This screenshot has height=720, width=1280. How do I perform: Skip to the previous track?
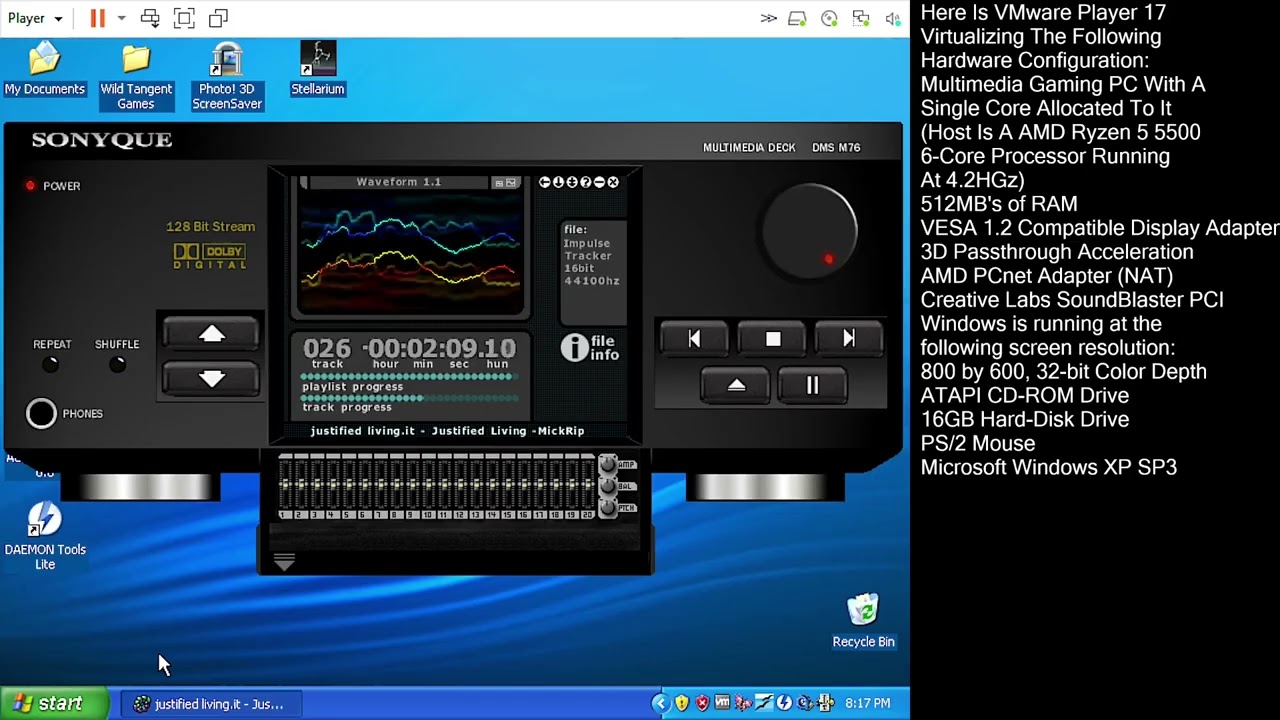[694, 339]
